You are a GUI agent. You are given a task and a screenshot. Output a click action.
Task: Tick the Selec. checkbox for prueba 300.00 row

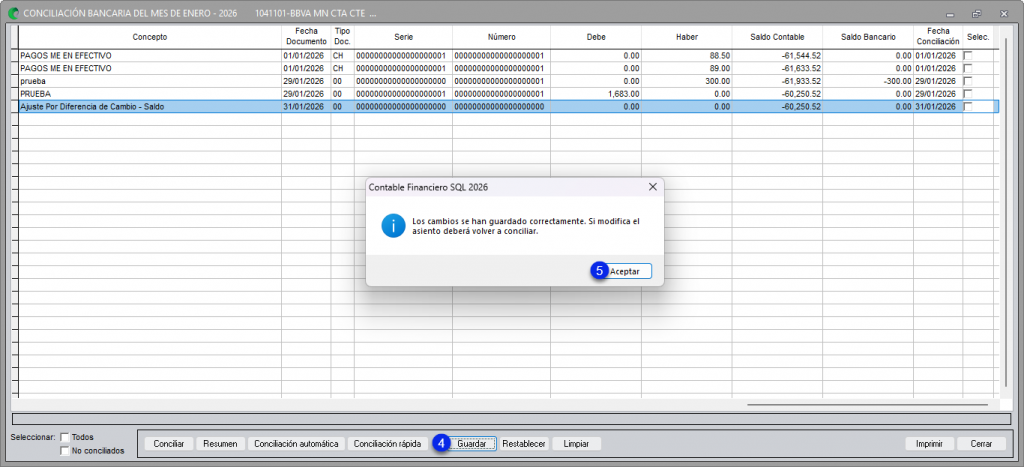pyautogui.click(x=968, y=81)
